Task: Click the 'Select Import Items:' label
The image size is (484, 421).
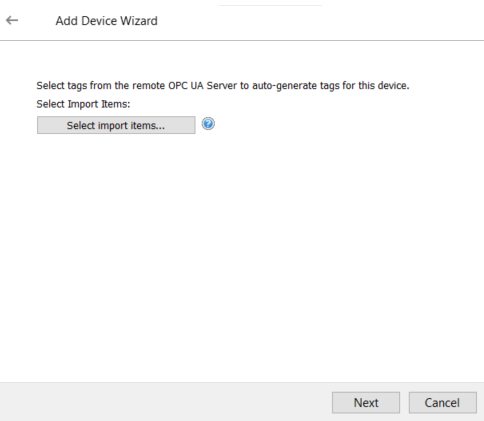Action: [x=83, y=104]
